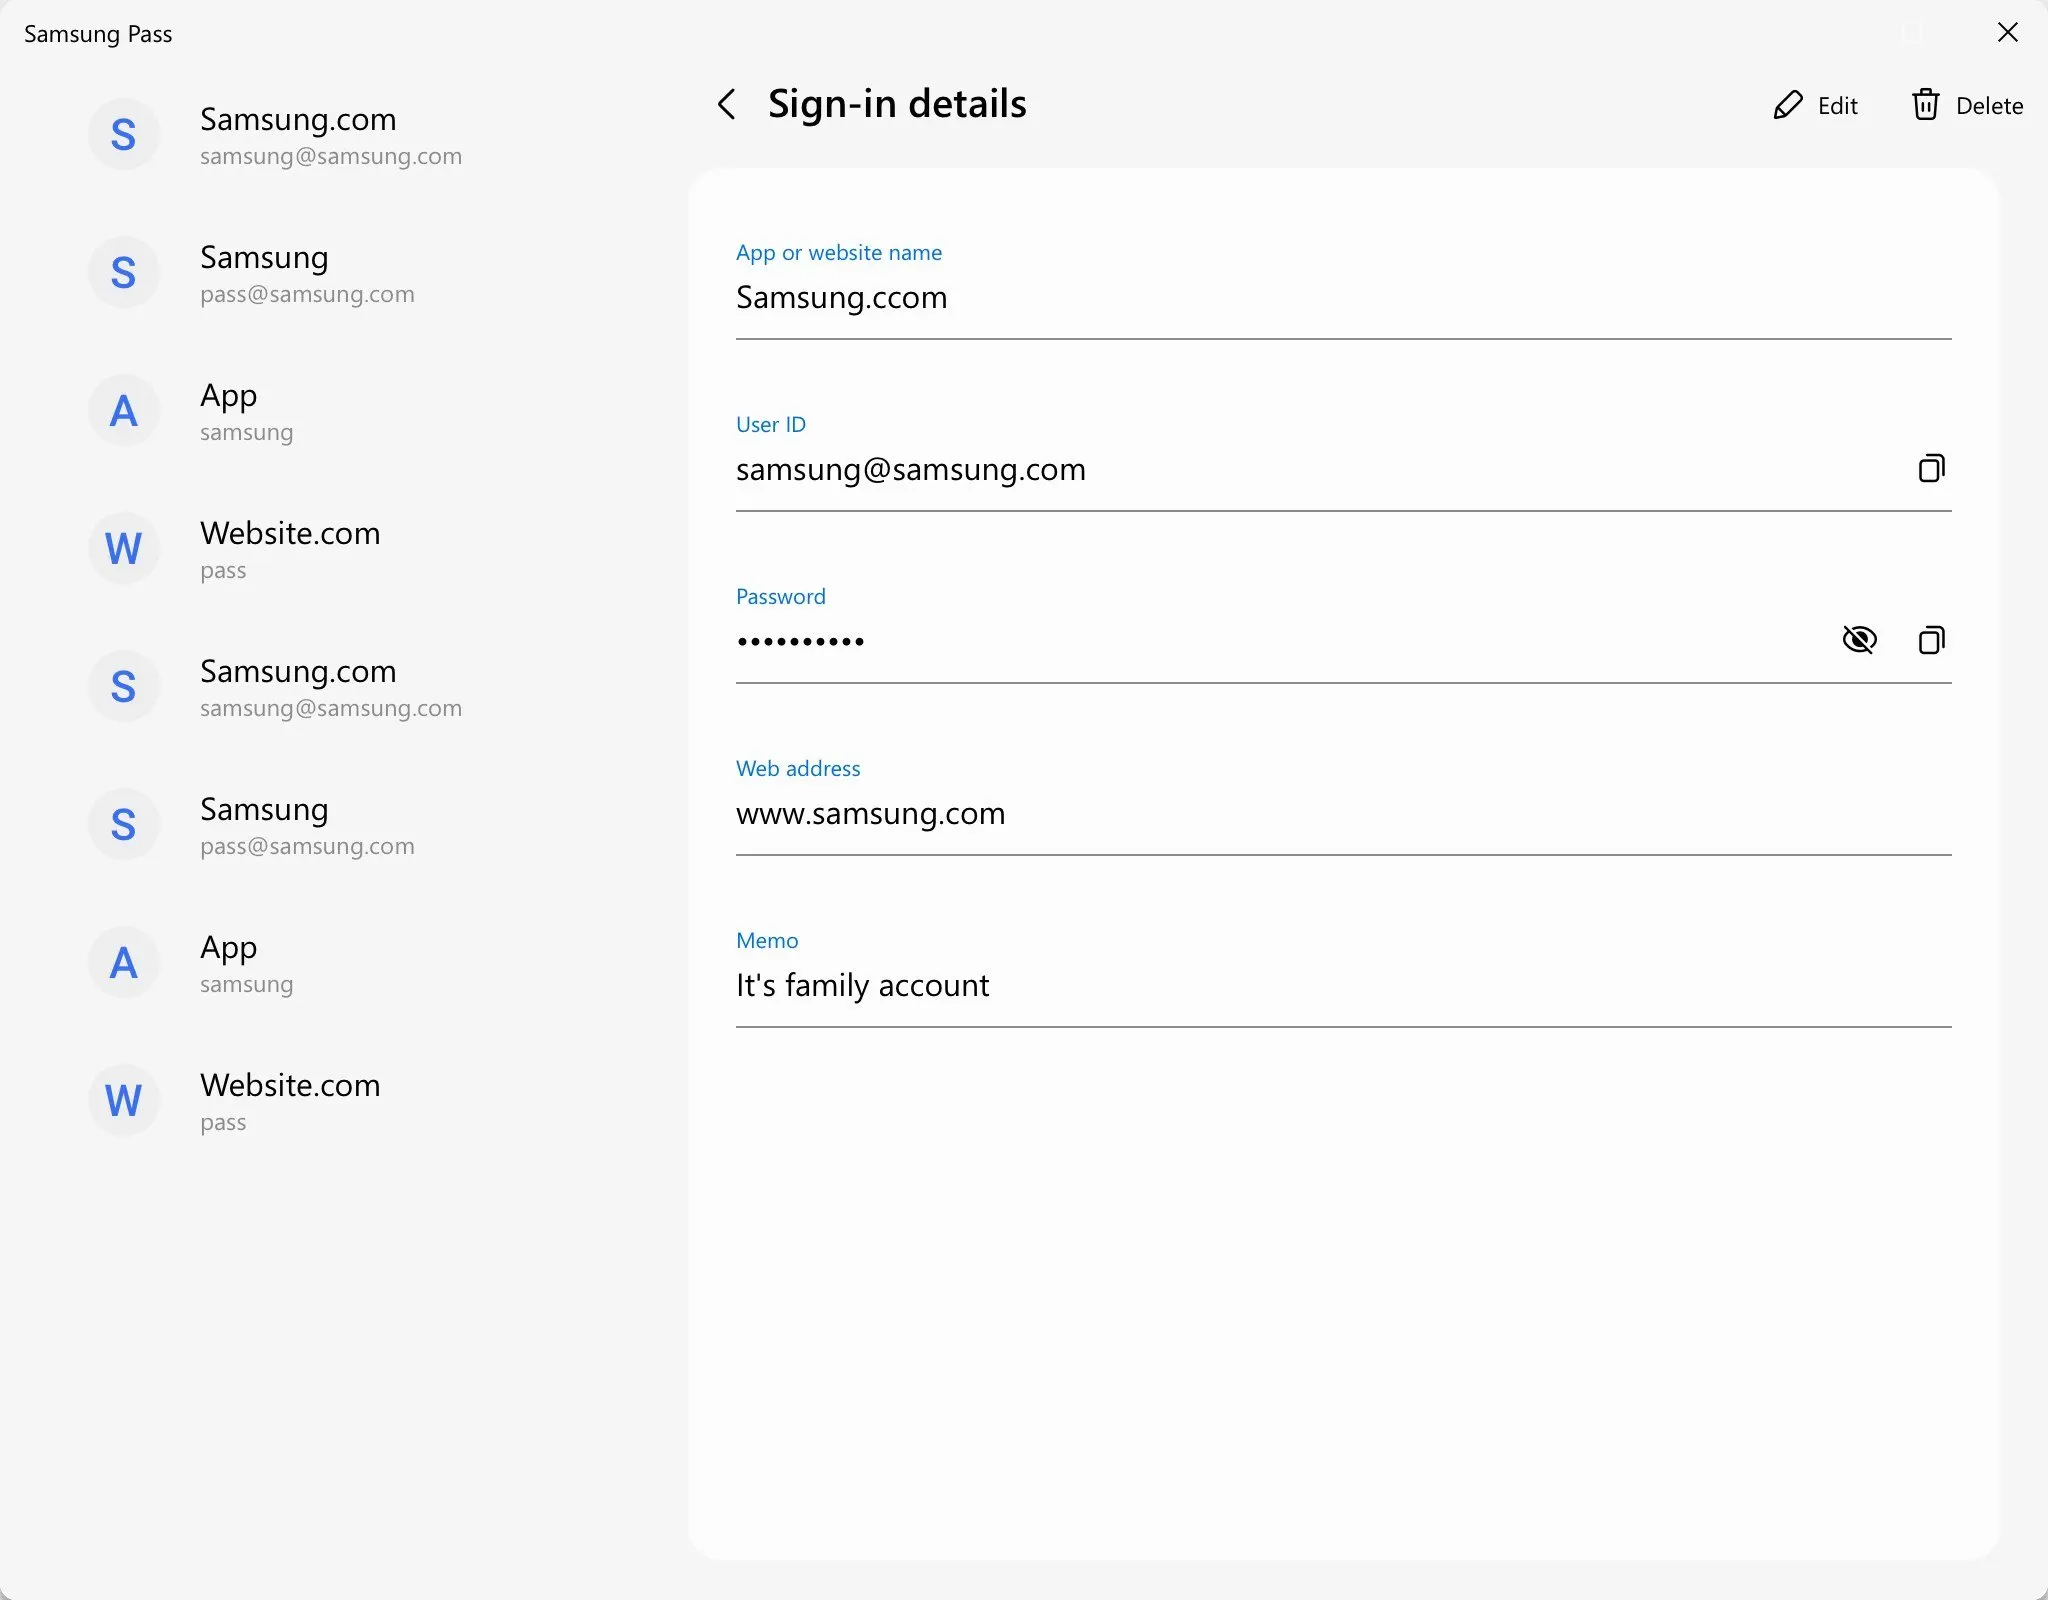Click the Delete trash button

pyautogui.click(x=1967, y=105)
